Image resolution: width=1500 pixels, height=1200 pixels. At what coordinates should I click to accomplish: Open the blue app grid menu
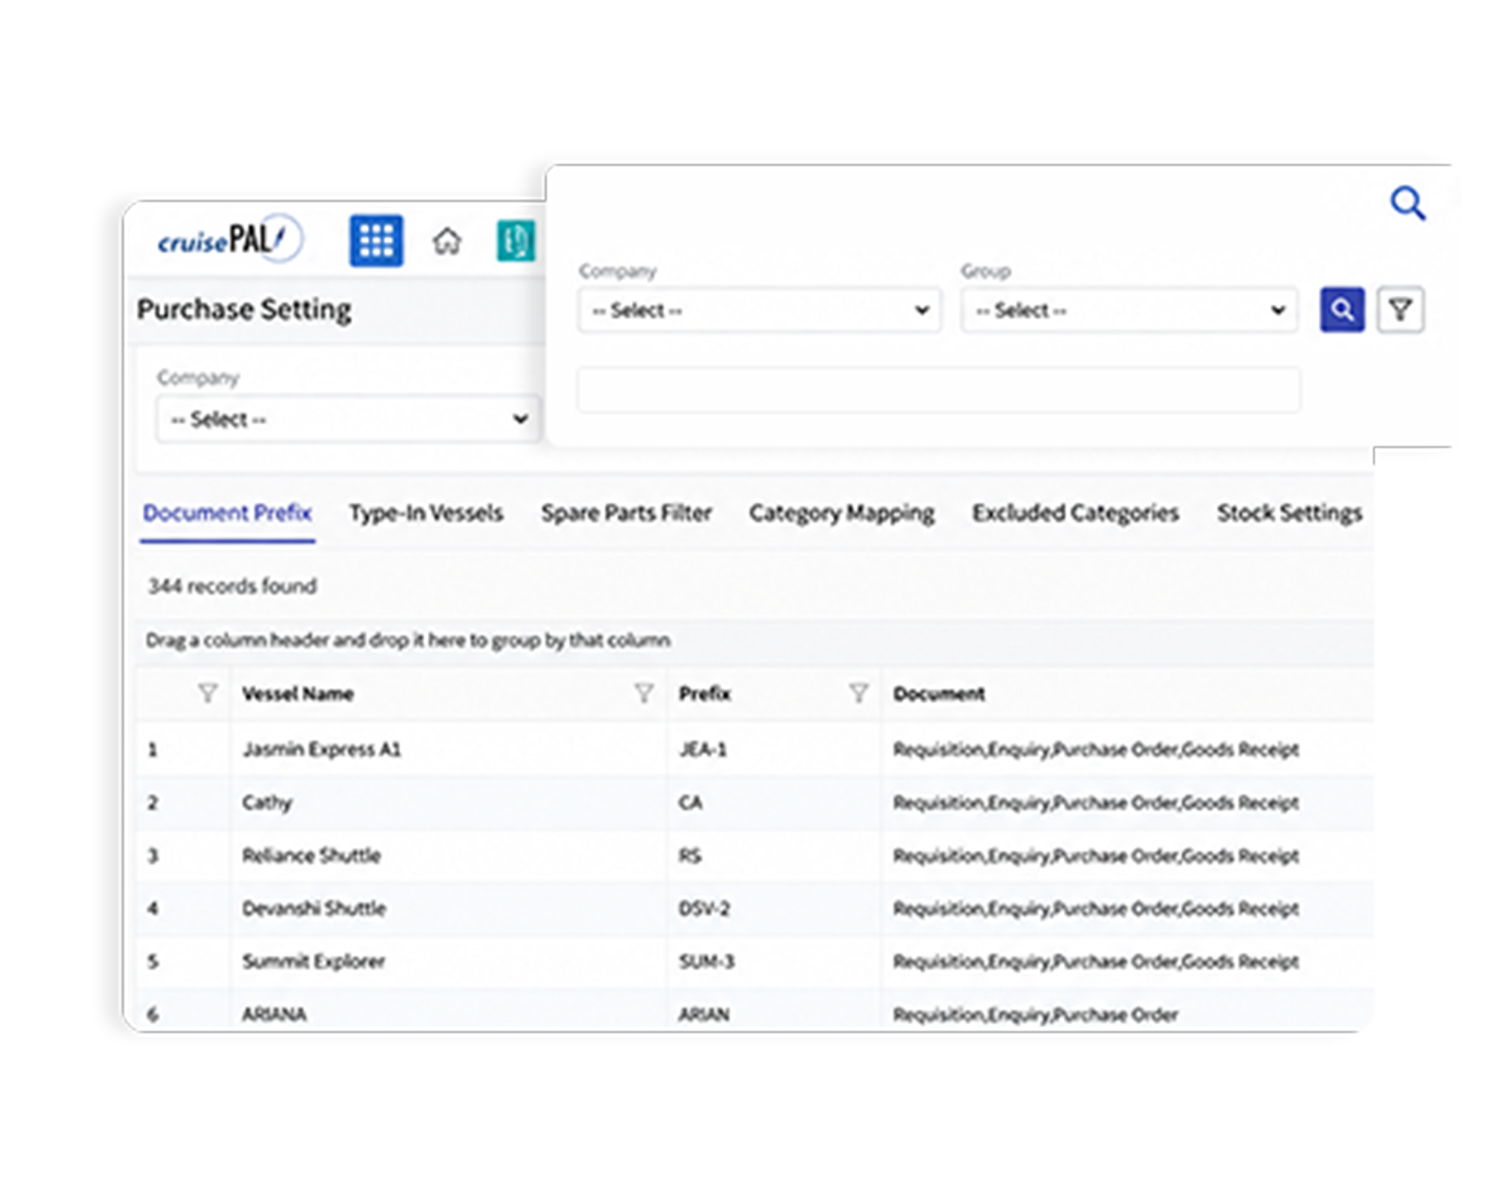376,241
